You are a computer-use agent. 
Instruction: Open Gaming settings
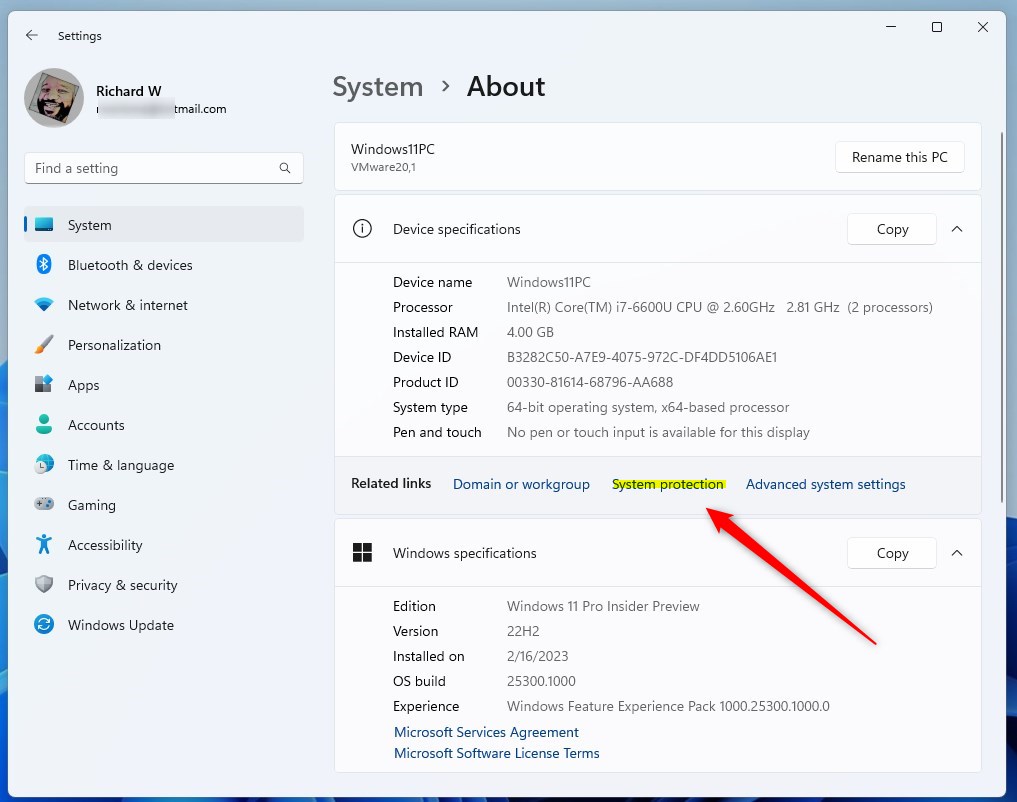click(x=92, y=505)
